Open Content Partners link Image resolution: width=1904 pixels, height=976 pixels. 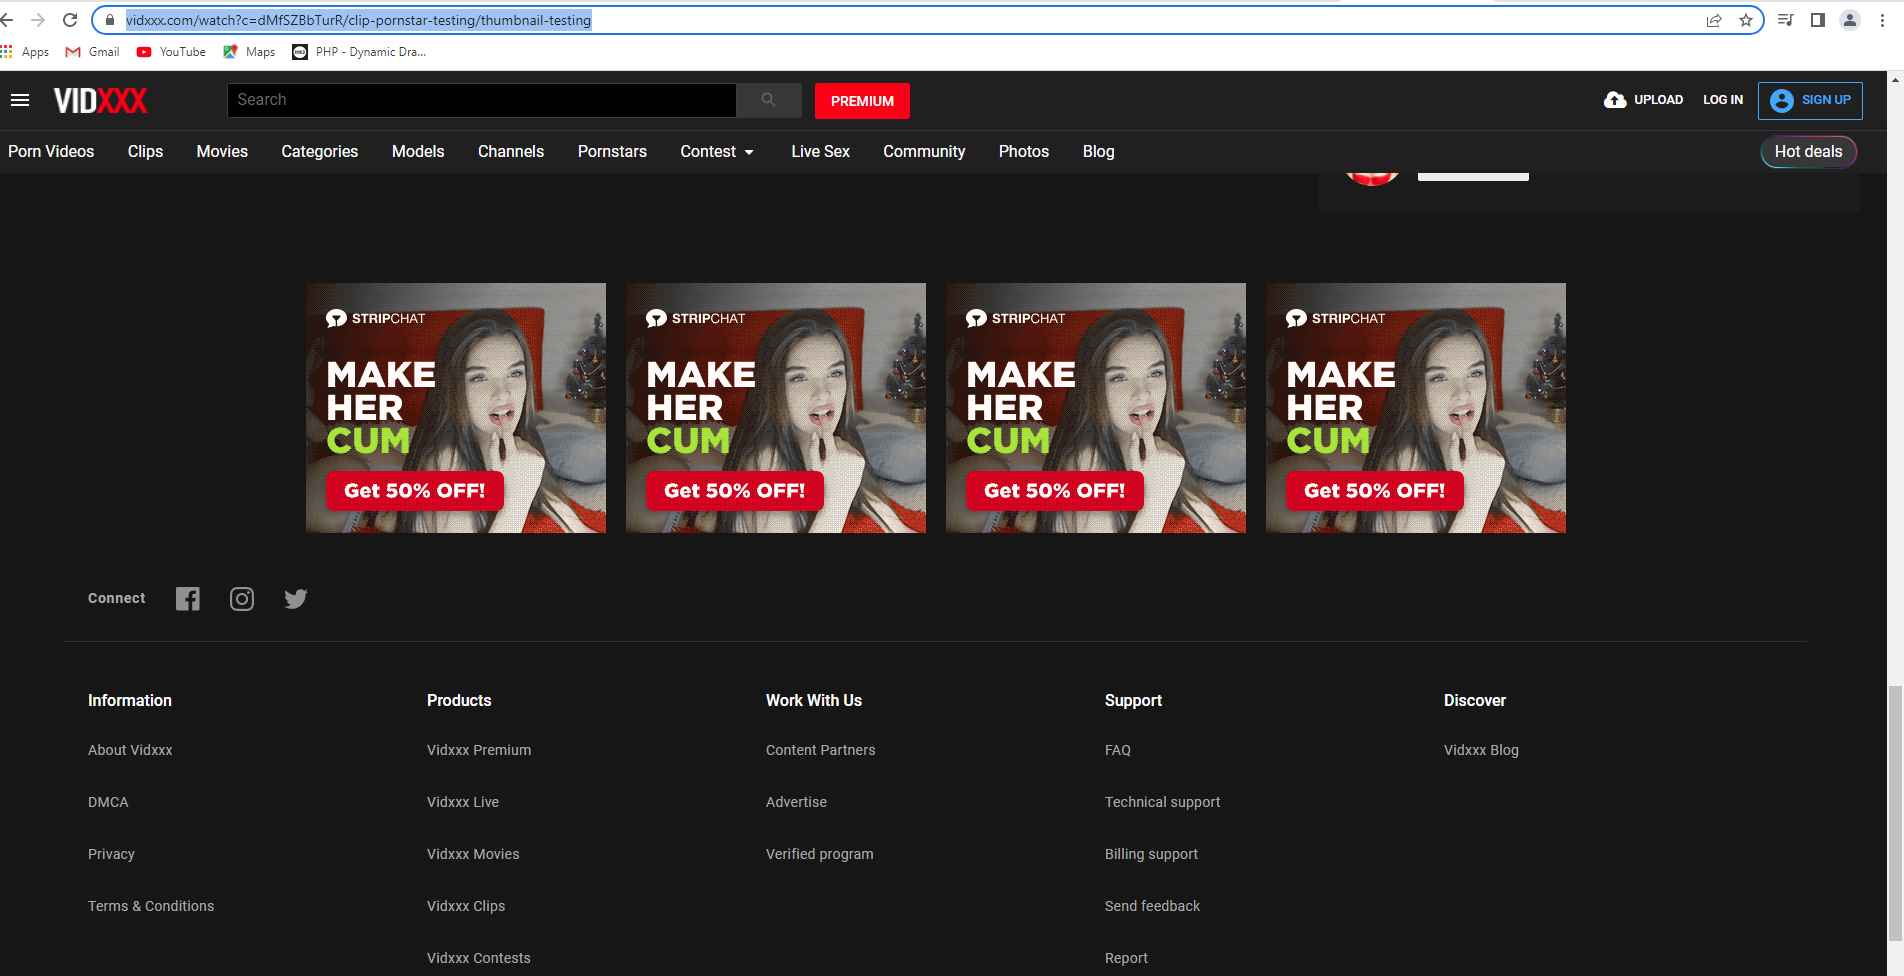point(820,750)
